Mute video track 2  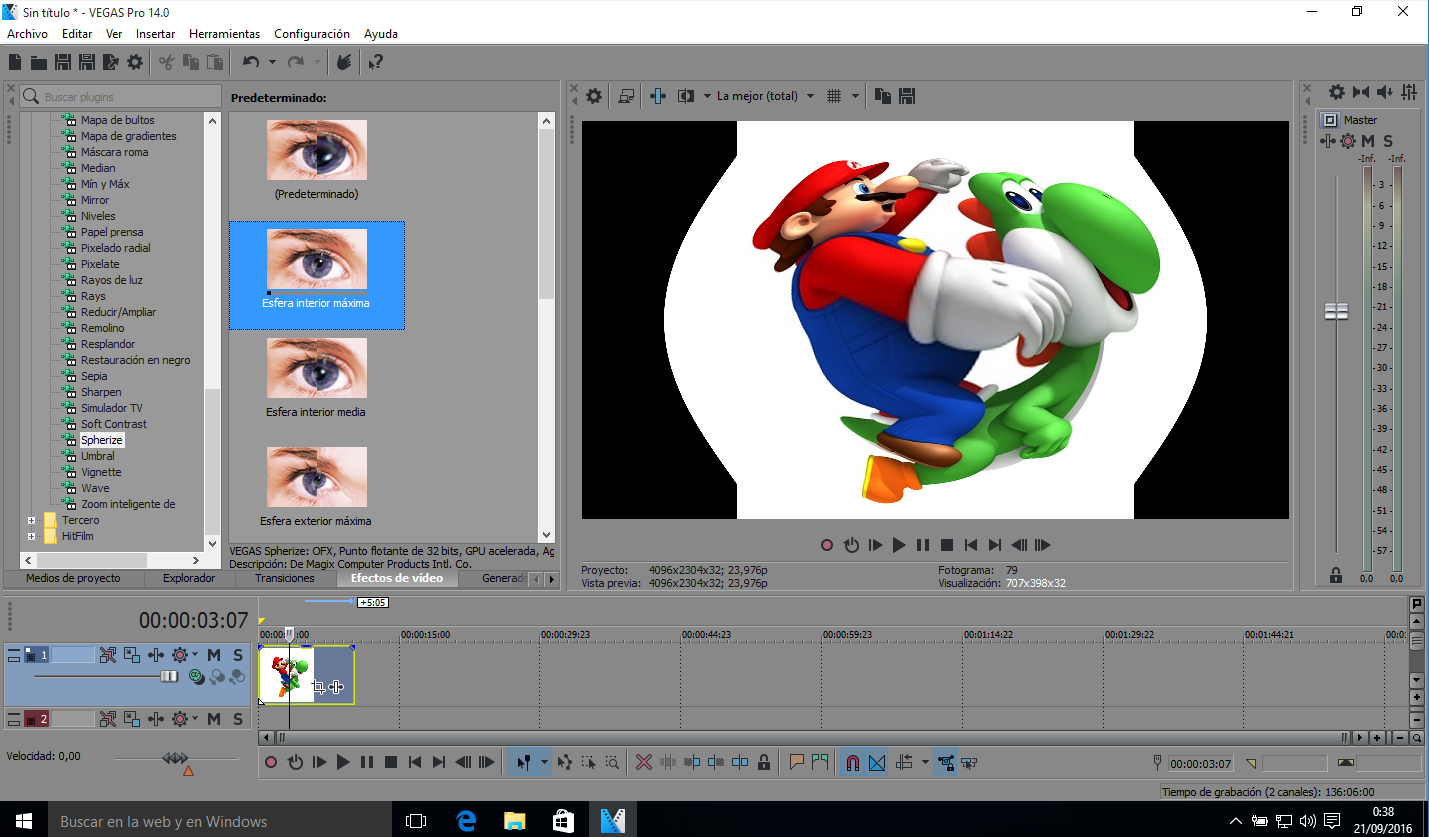tap(214, 718)
